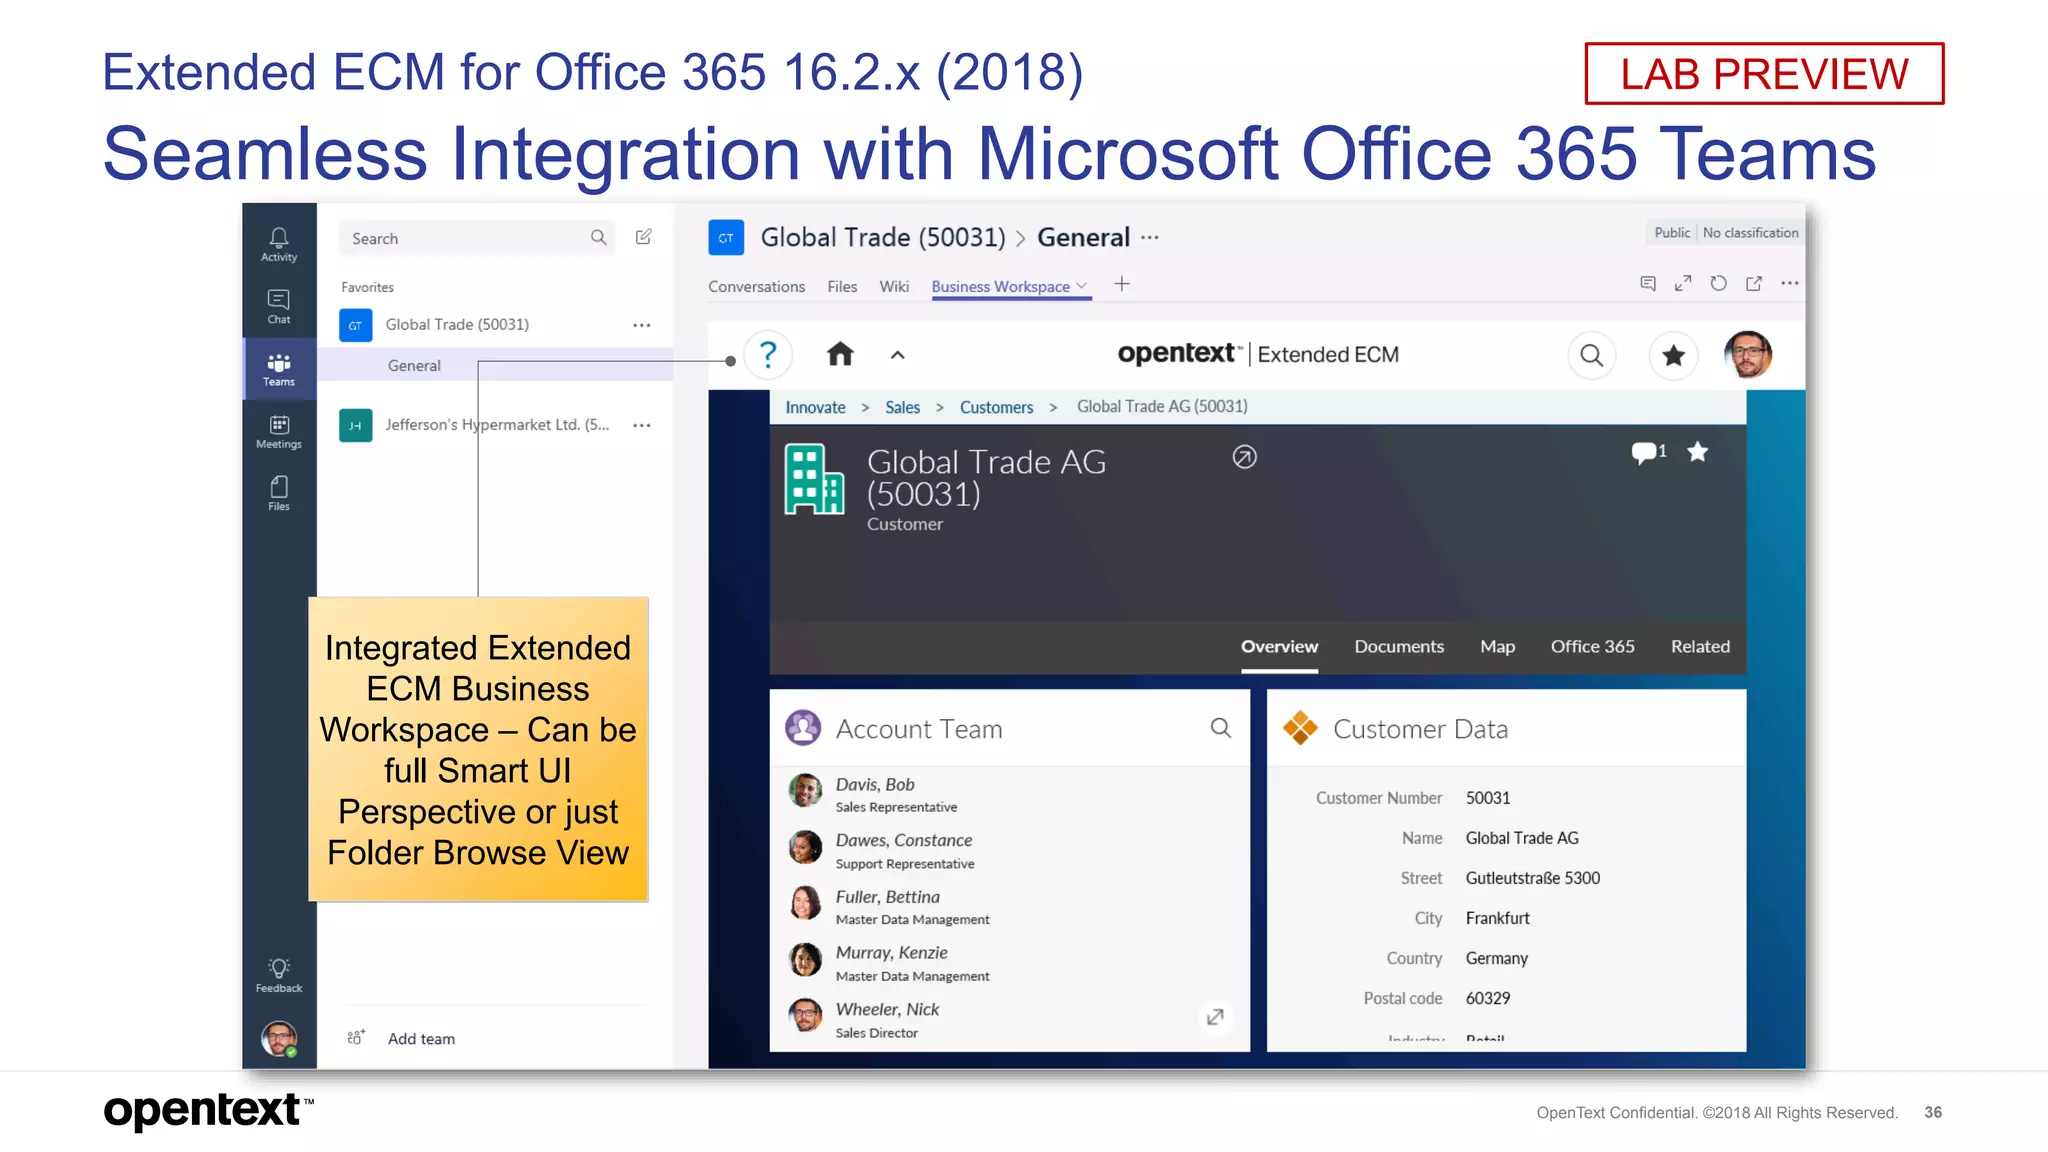The width and height of the screenshot is (2048, 1152).
Task: Open channel options ellipsis next to General
Action: click(x=1150, y=237)
